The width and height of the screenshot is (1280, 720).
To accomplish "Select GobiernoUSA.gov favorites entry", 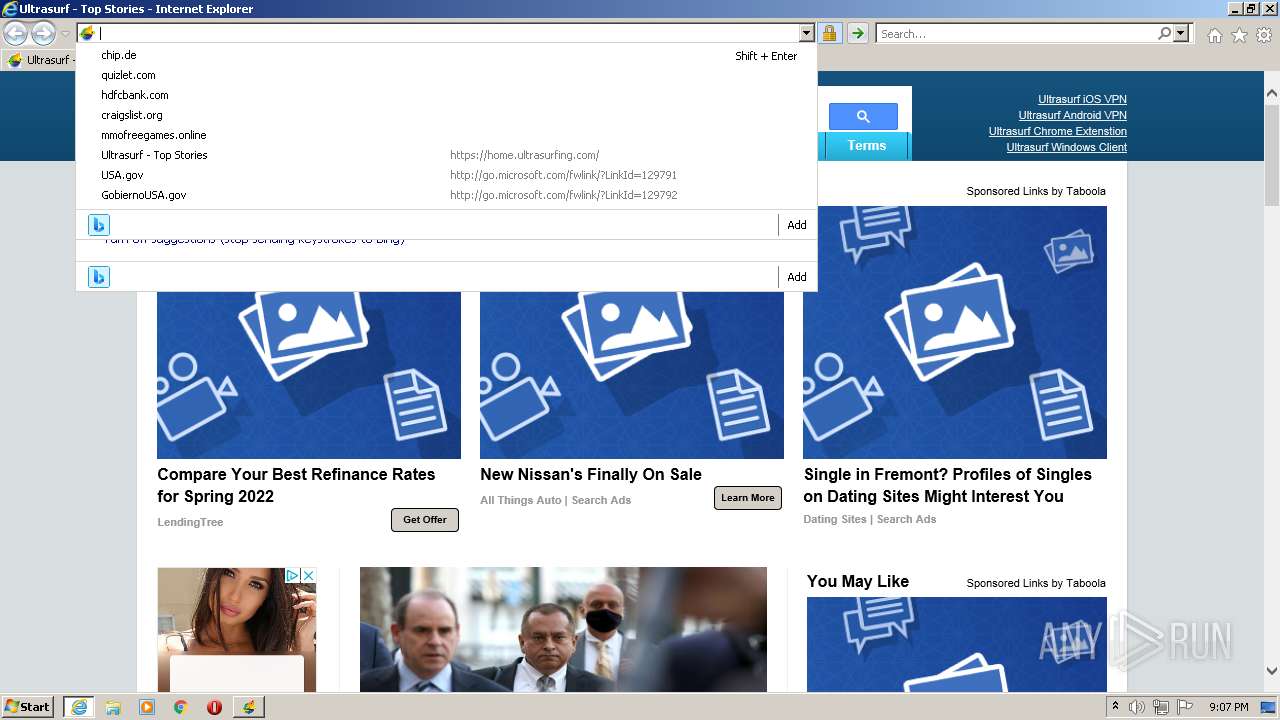I will (x=446, y=195).
